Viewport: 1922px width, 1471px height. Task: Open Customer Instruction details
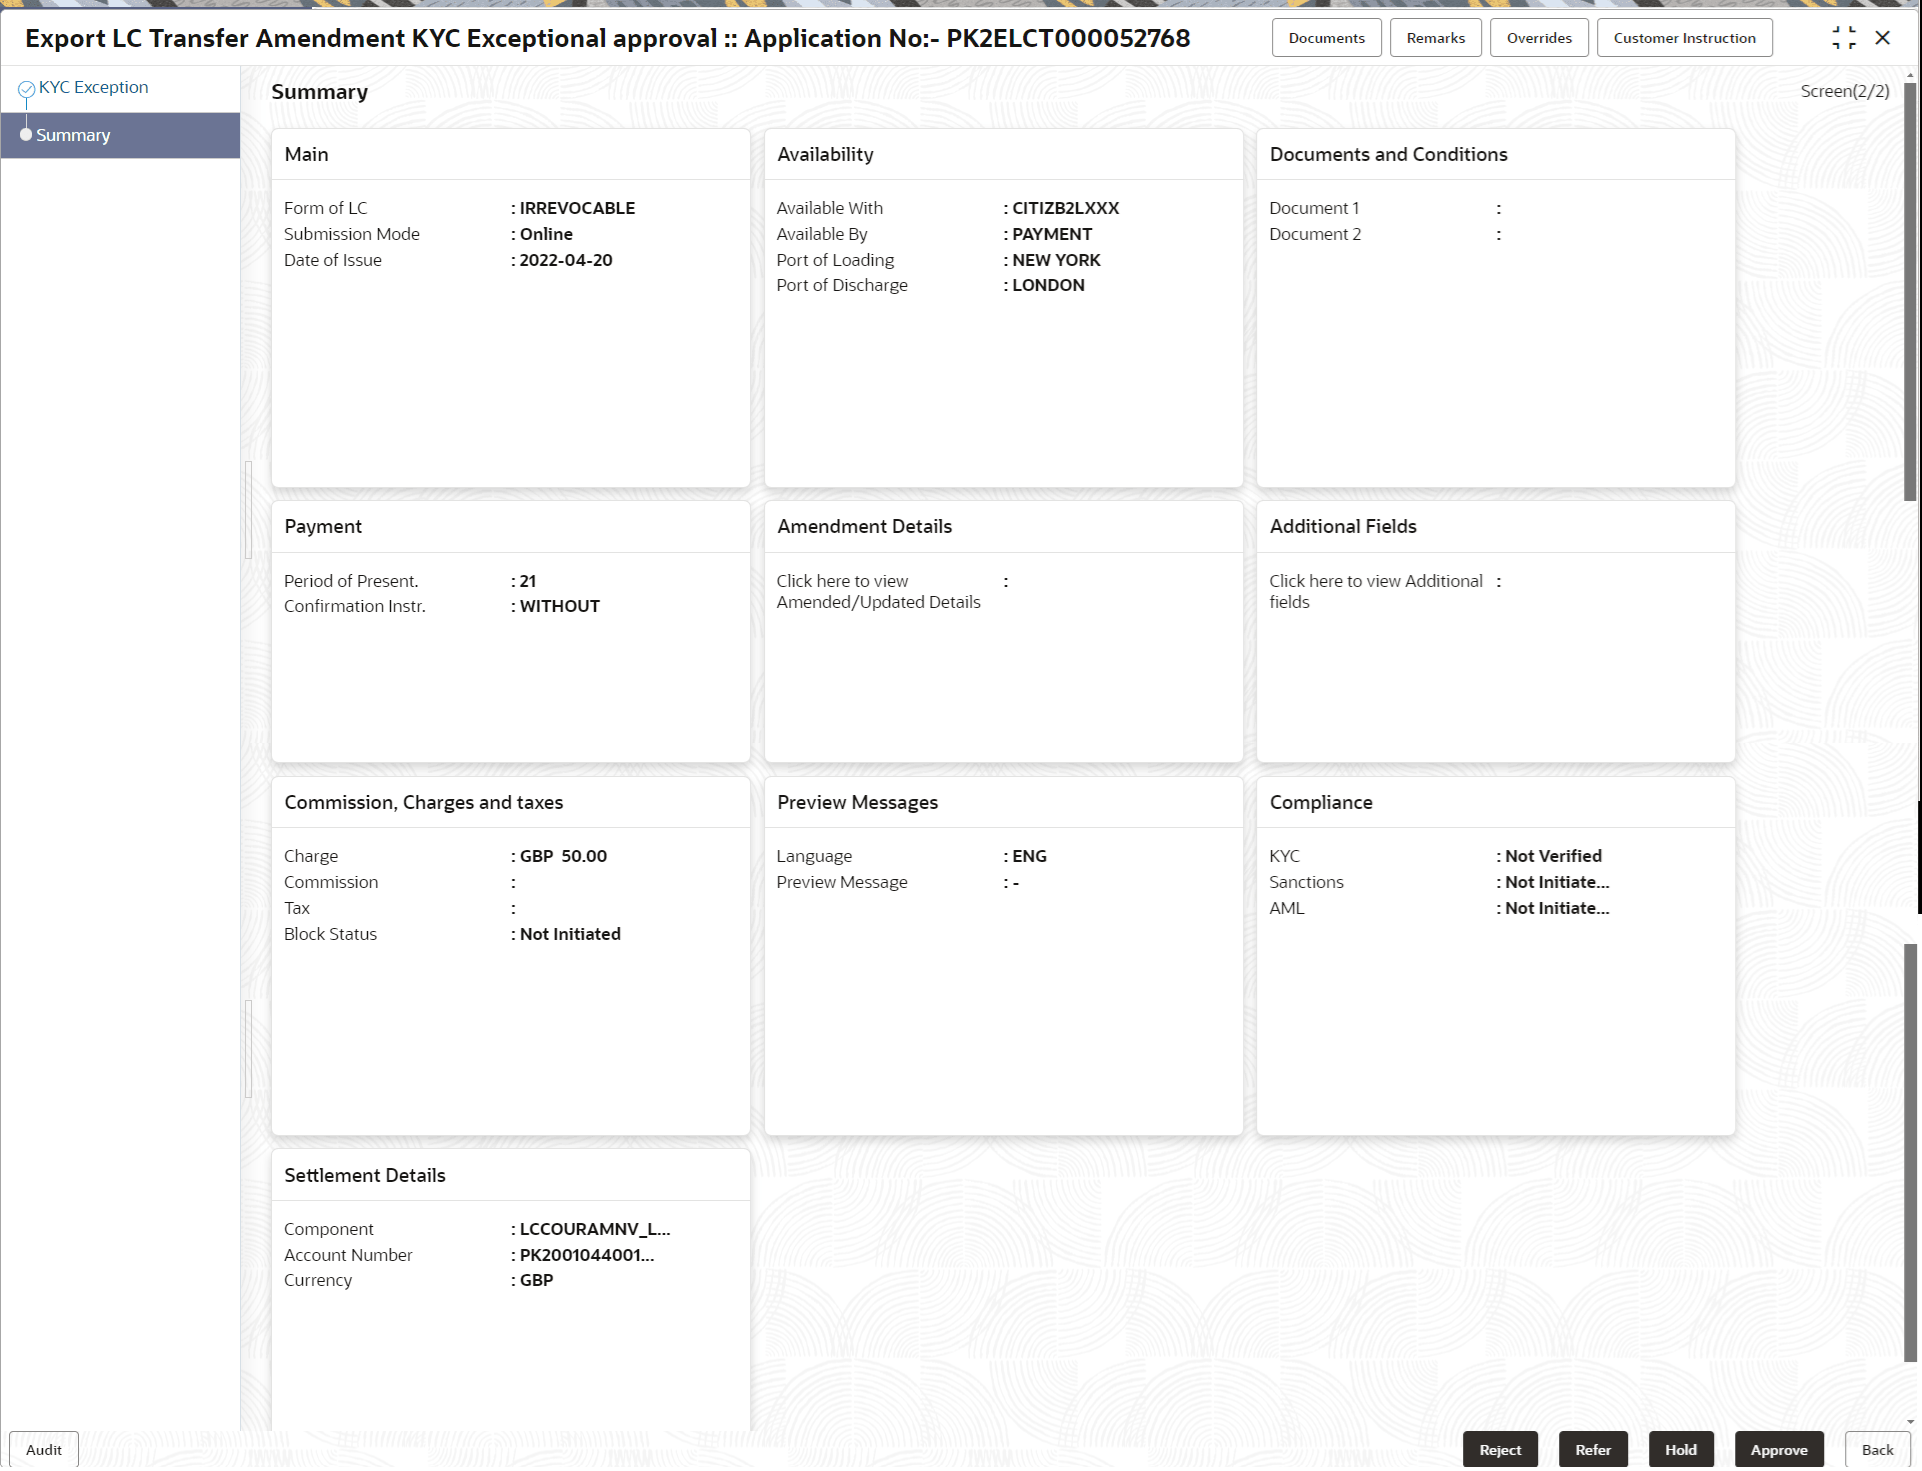coord(1684,37)
